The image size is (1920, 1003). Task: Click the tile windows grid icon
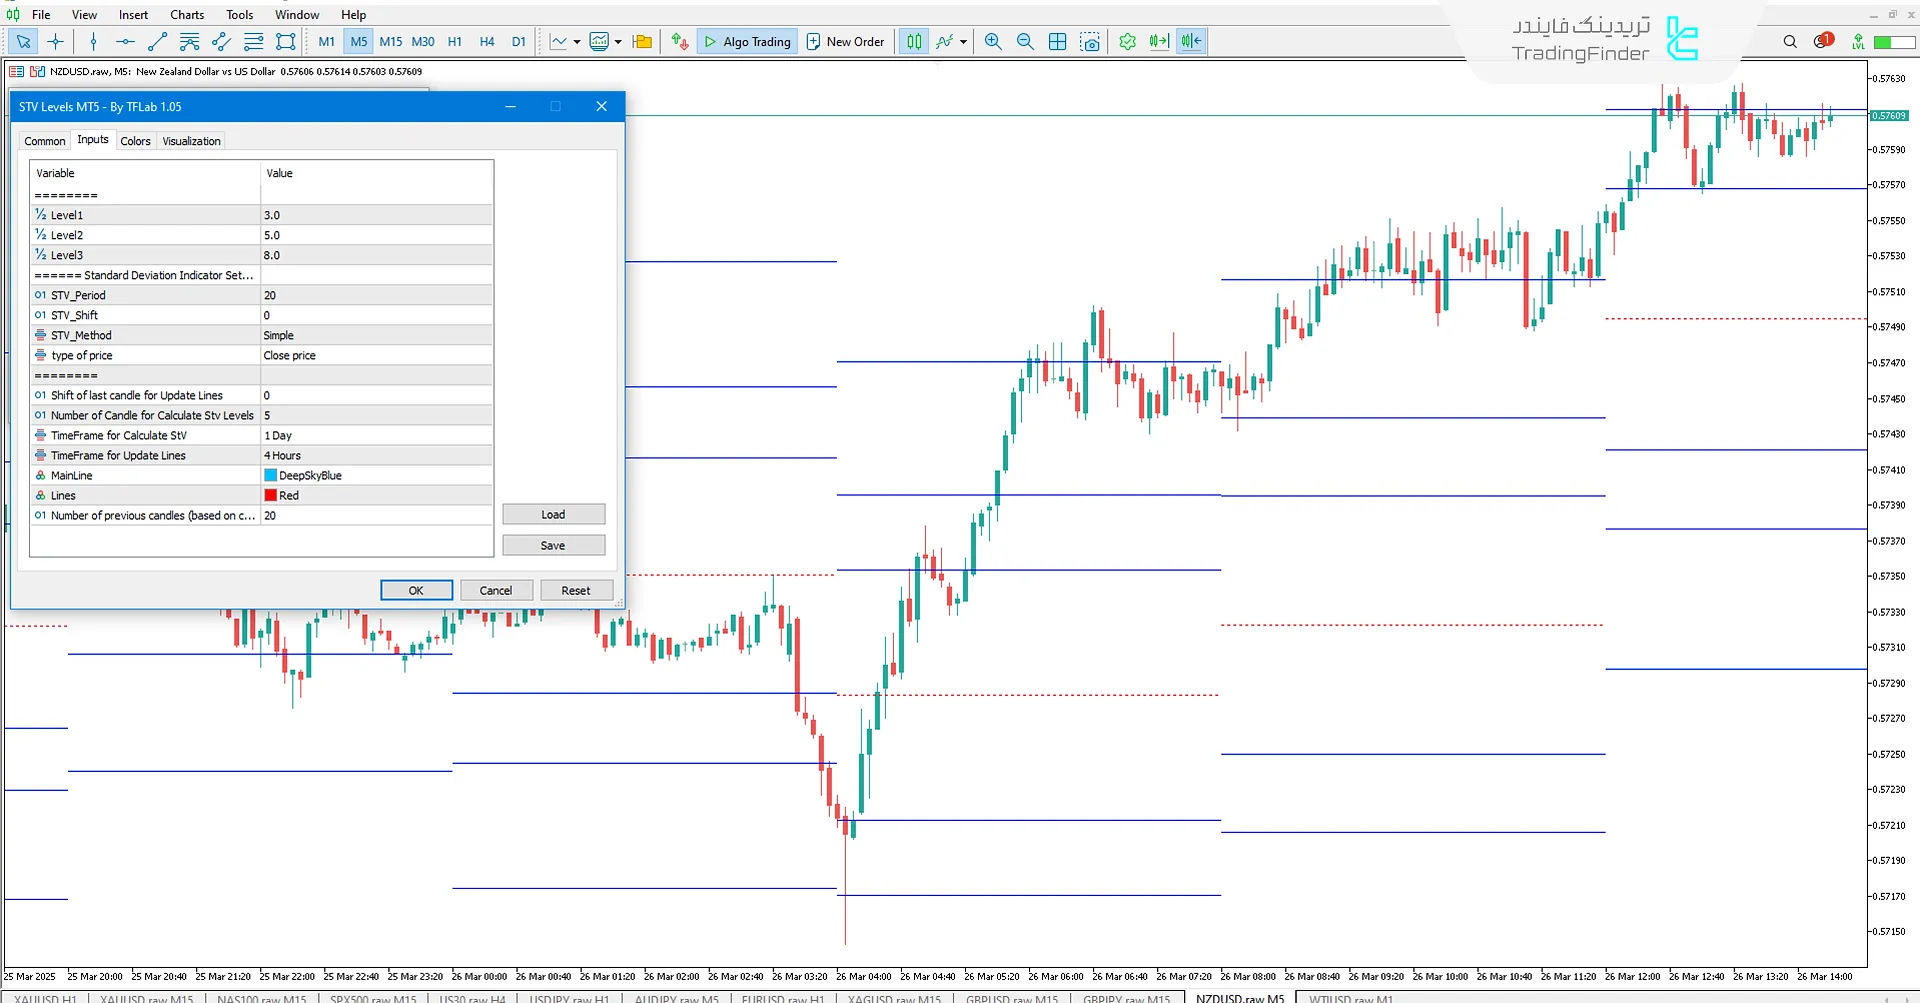(x=1057, y=41)
